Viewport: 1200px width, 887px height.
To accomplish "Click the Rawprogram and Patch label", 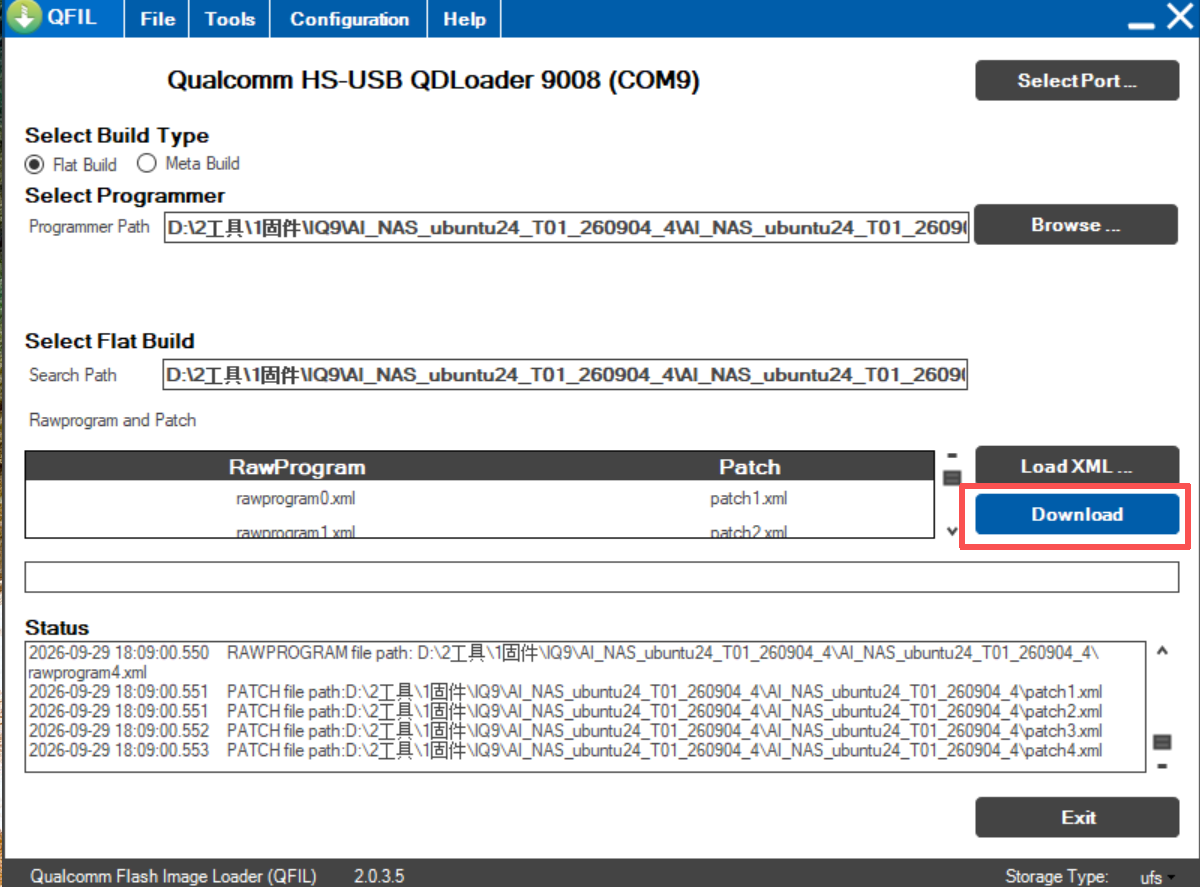I will 112,420.
